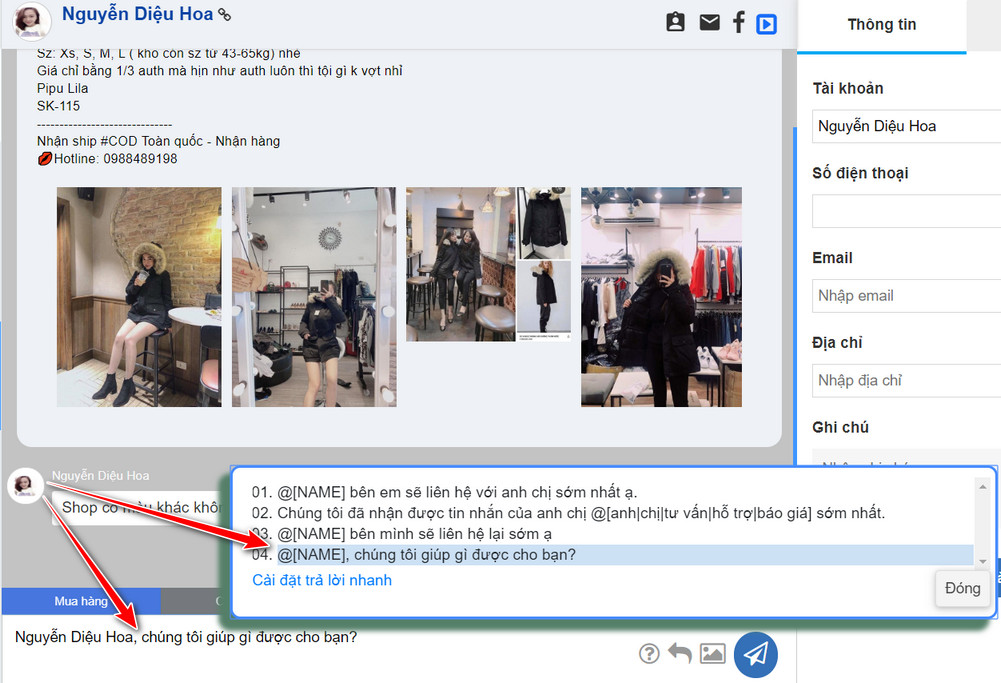Click the help question mark icon
The image size is (1001, 683).
649,653
